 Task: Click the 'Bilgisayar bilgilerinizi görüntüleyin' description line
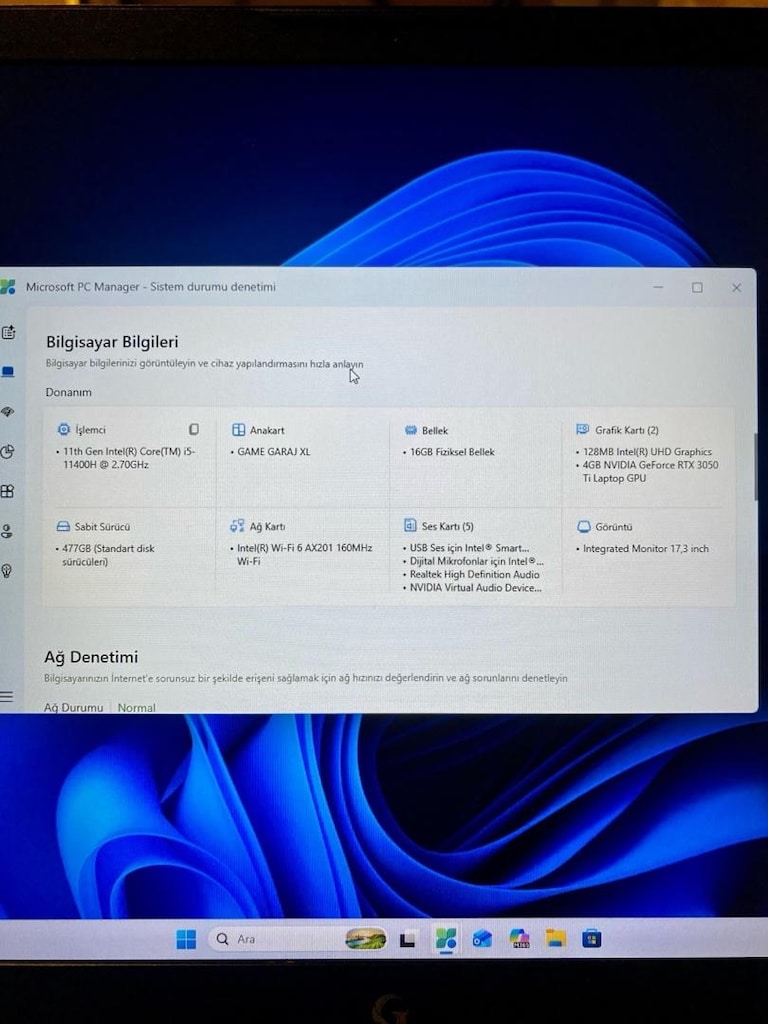(x=204, y=363)
